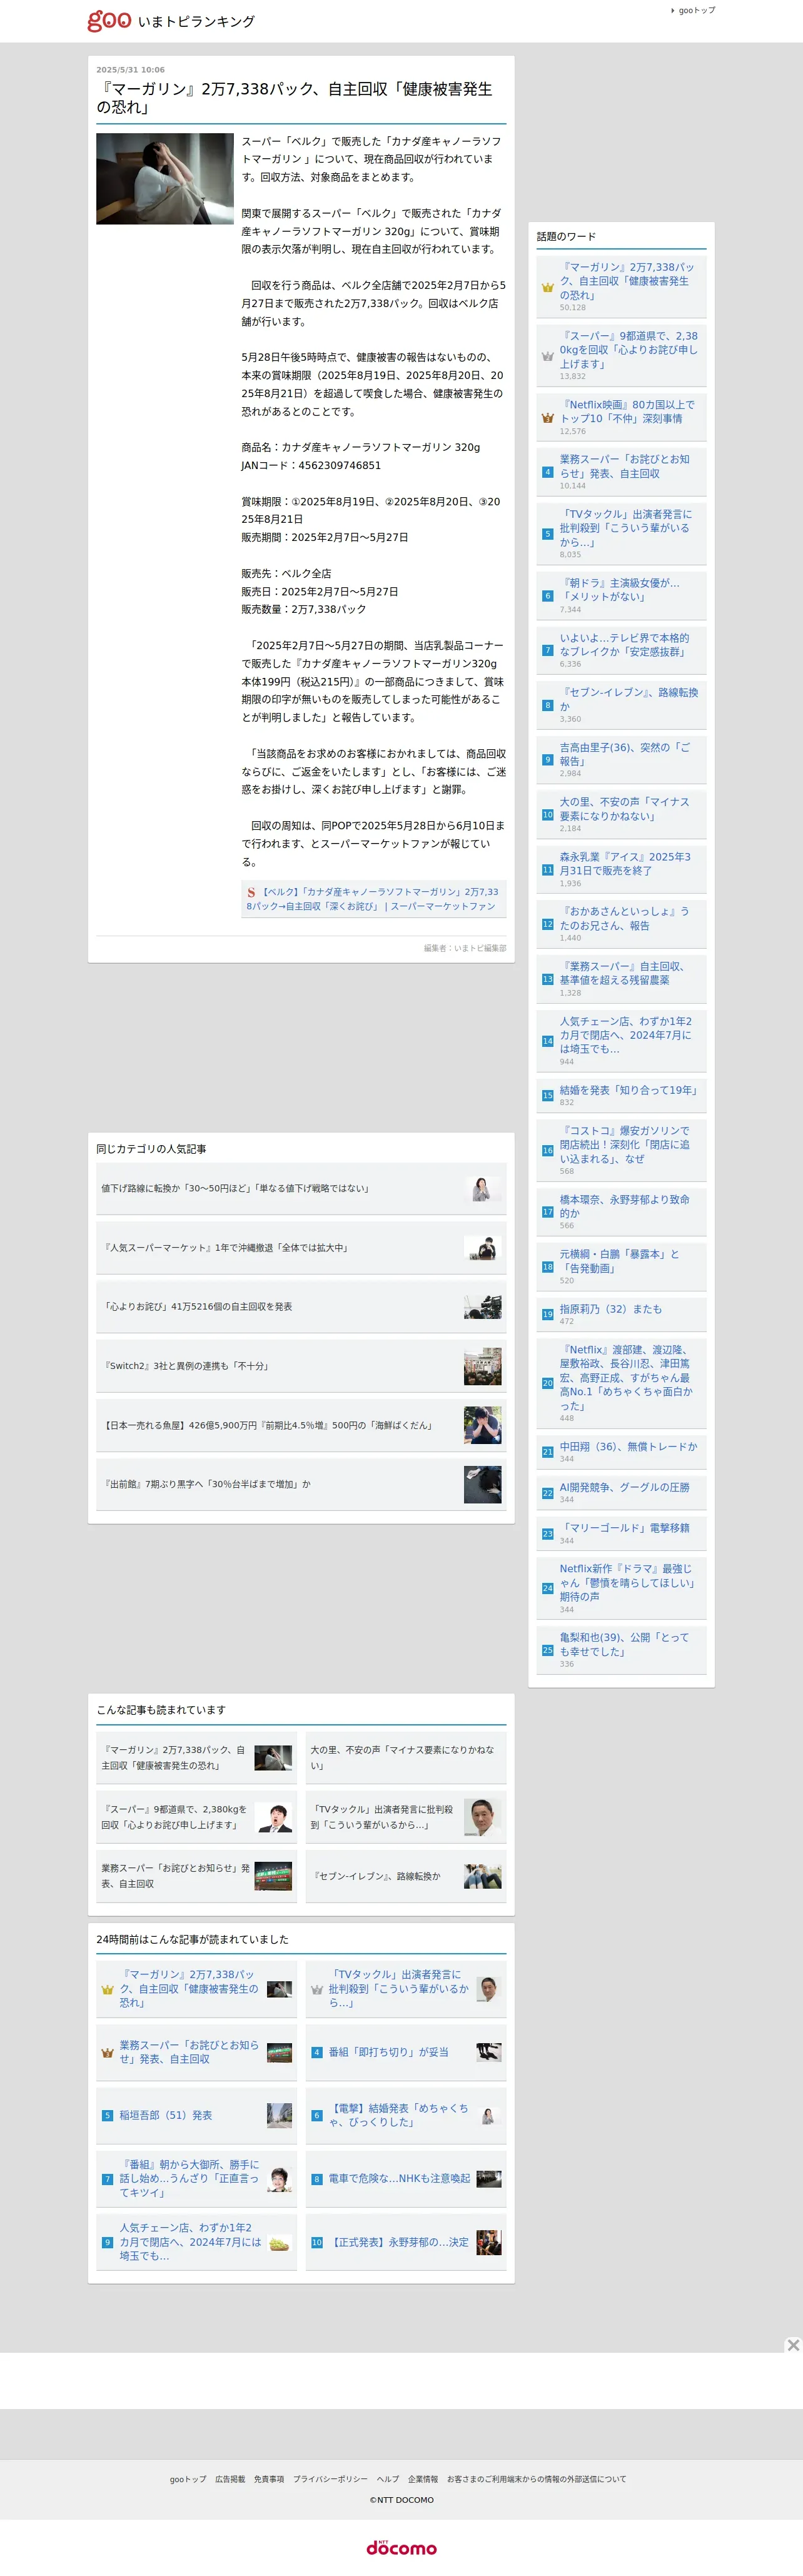Click rank badge 15 beside 結婚を発表「知り合って19年」
803x2576 pixels.
tap(548, 1096)
